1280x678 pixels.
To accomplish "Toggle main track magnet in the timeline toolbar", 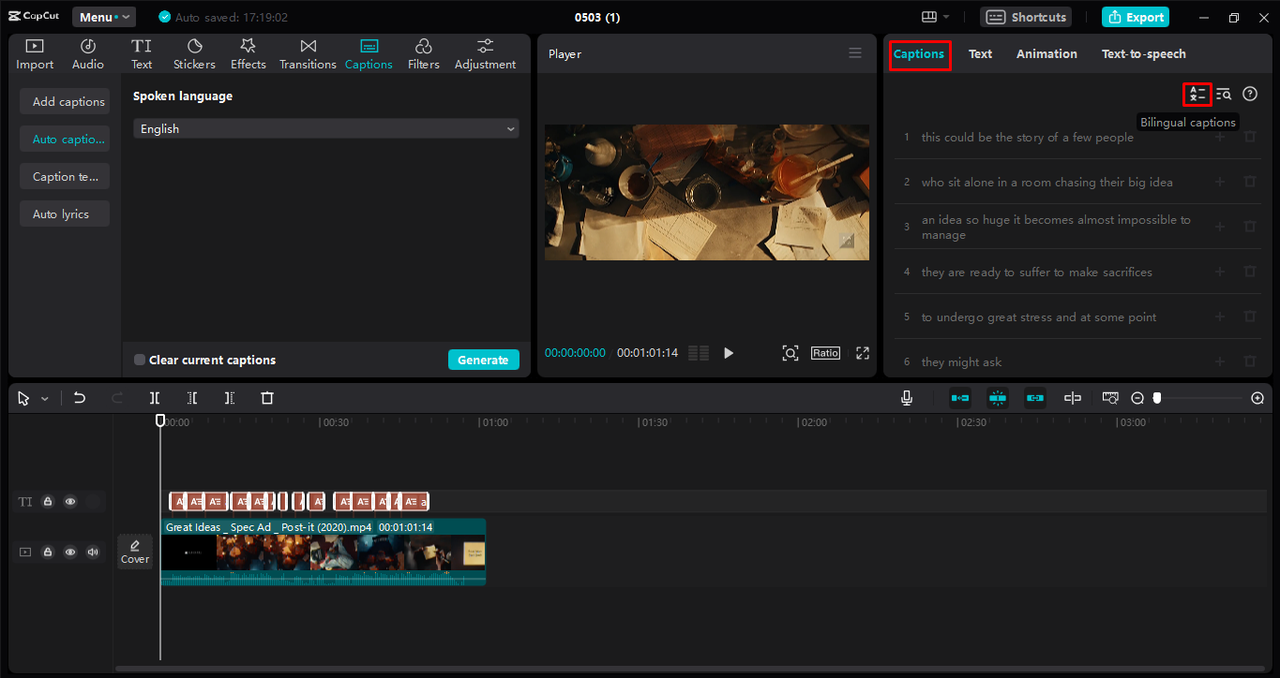I will pyautogui.click(x=960, y=398).
